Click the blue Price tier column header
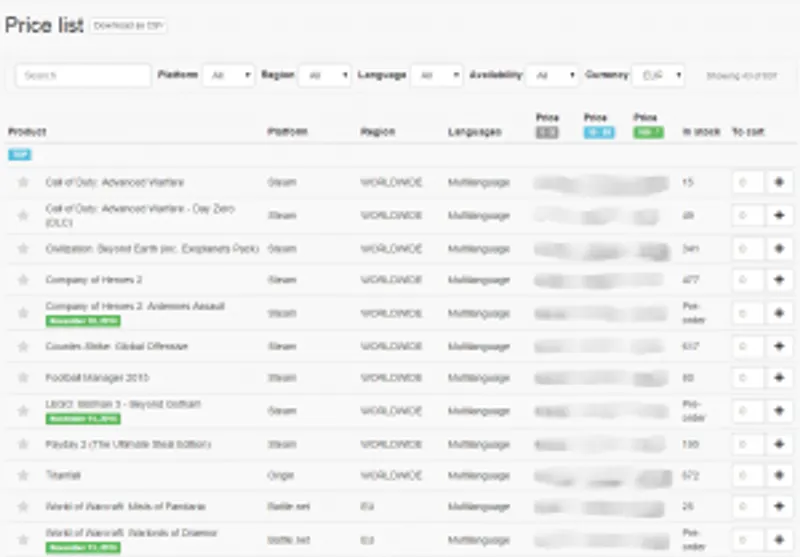The image size is (800, 557). 599,125
